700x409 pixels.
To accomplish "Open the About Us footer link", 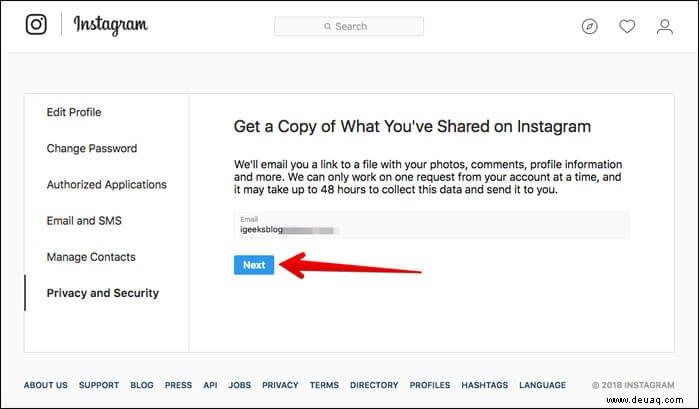I will coord(46,385).
